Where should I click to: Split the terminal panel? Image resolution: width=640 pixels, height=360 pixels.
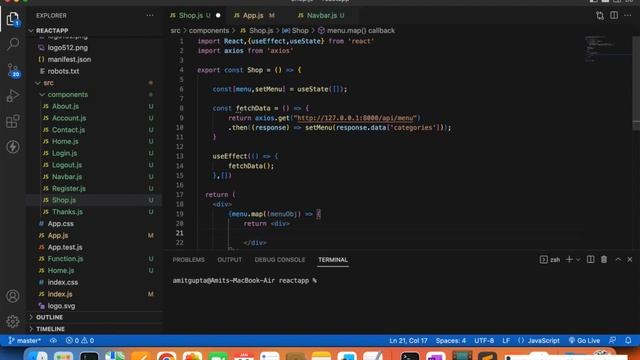pyautogui.click(x=591, y=260)
